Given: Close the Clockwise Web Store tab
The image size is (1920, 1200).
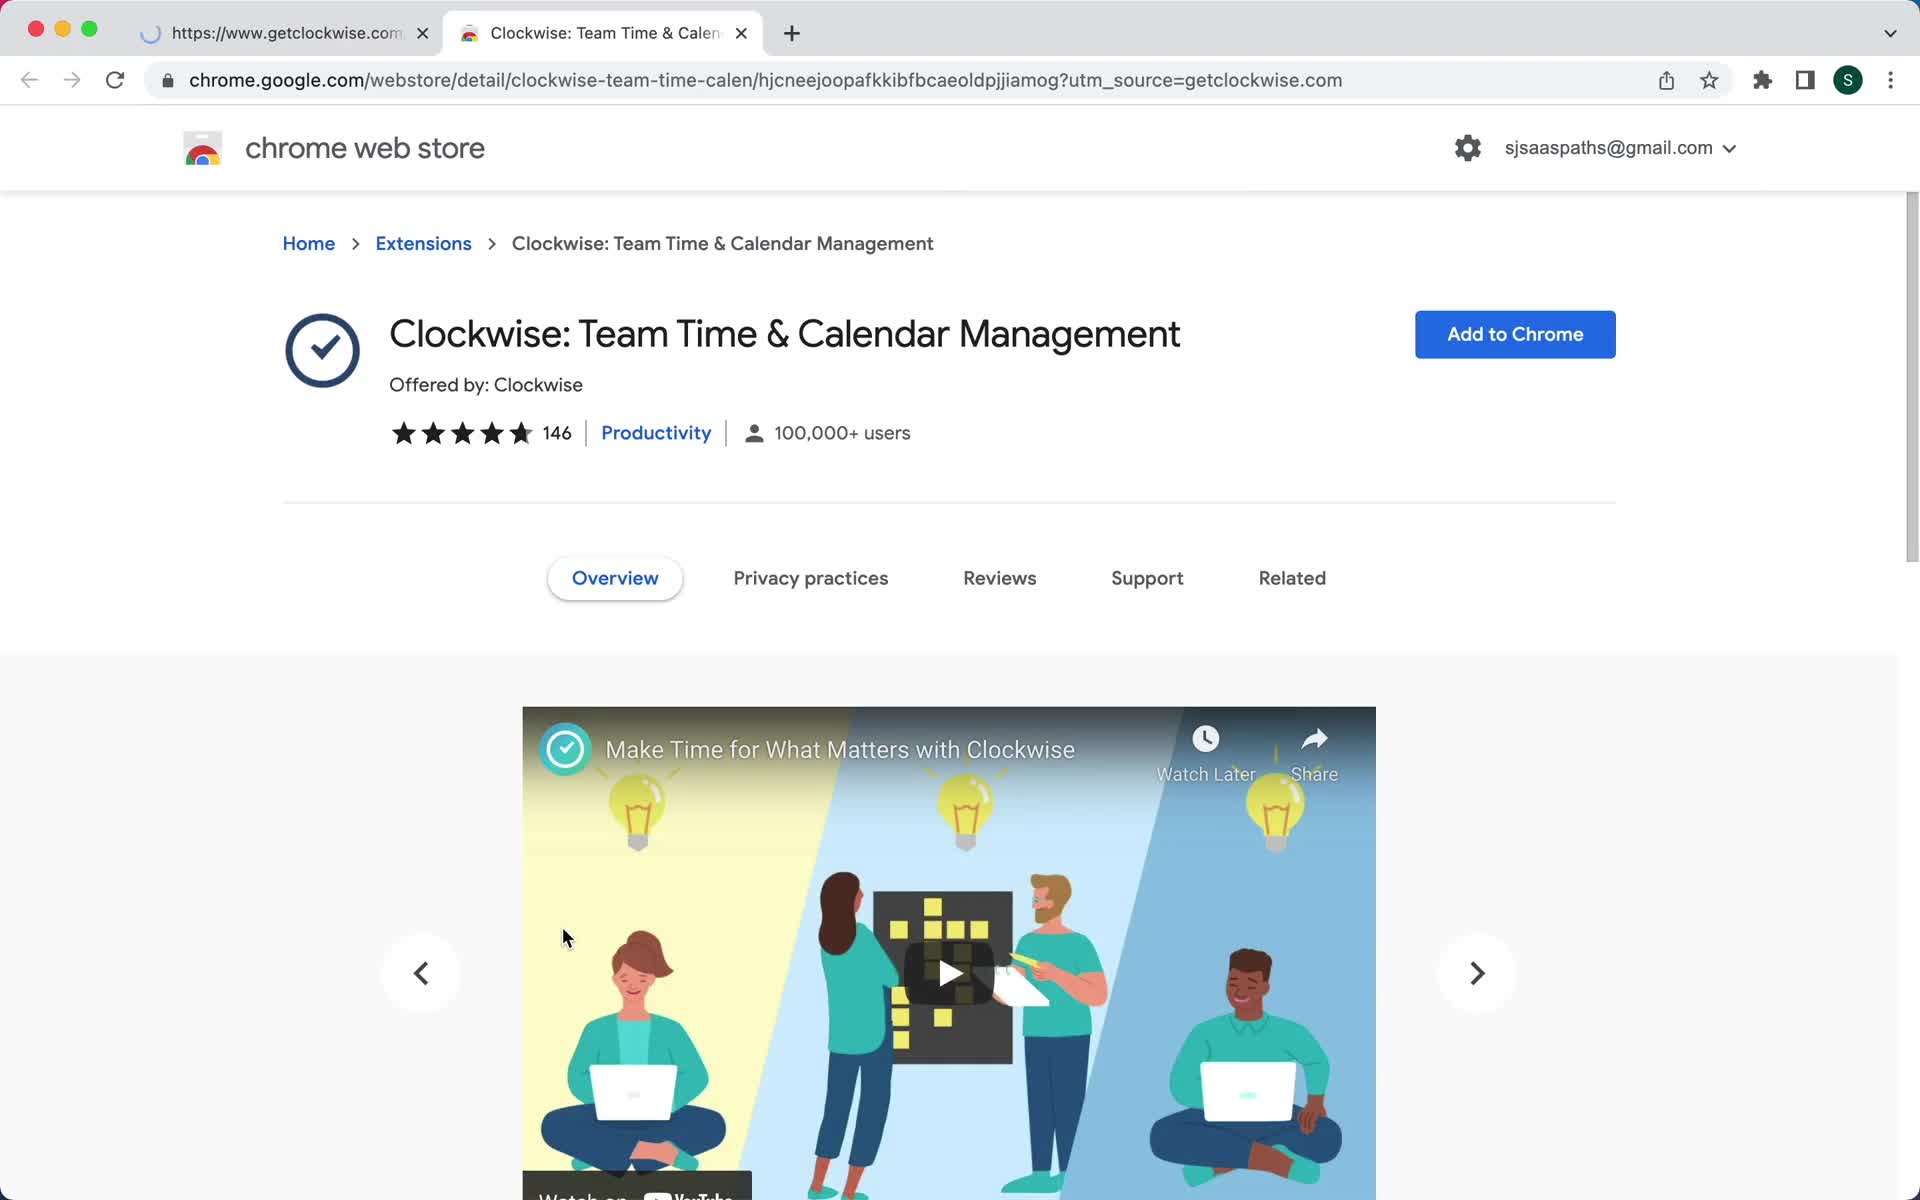Looking at the screenshot, I should 741,33.
